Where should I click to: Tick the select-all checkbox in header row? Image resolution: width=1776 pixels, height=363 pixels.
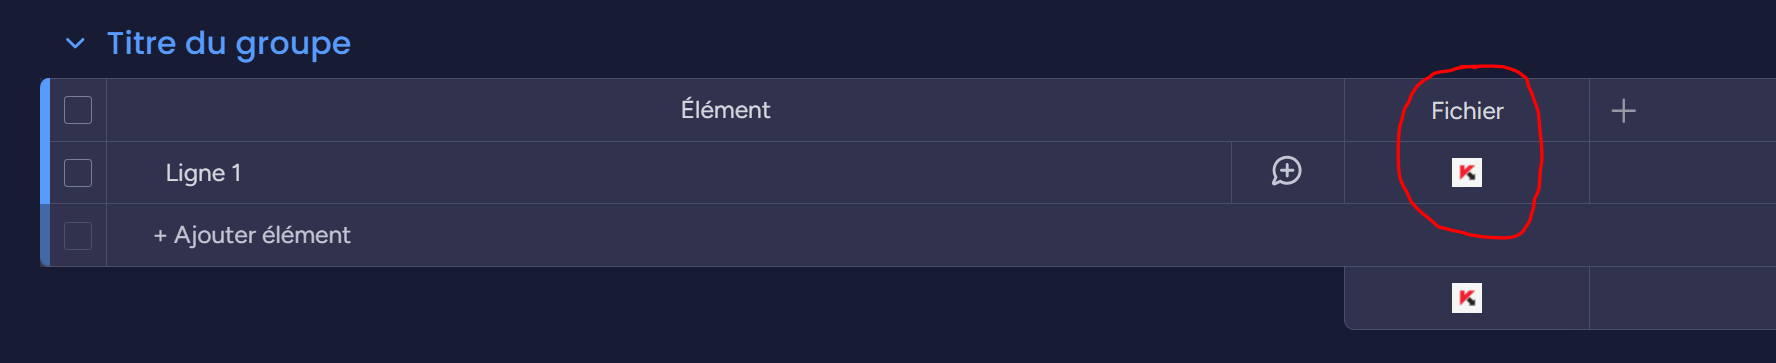tap(78, 110)
